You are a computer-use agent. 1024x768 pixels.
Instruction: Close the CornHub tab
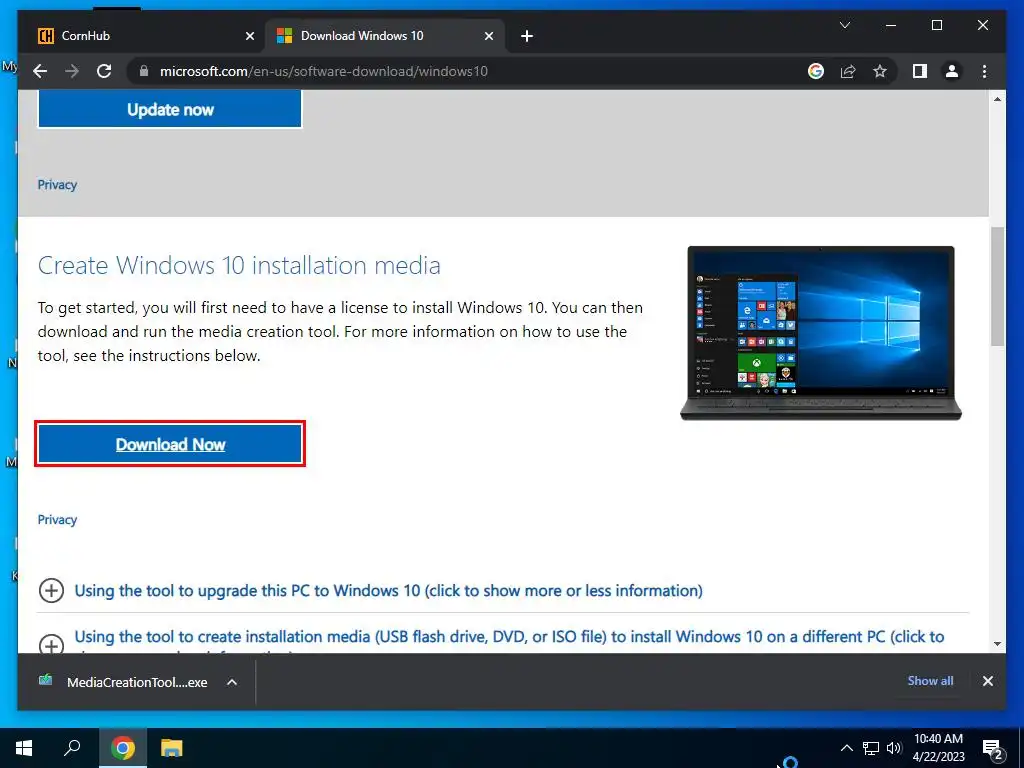[x=249, y=36]
